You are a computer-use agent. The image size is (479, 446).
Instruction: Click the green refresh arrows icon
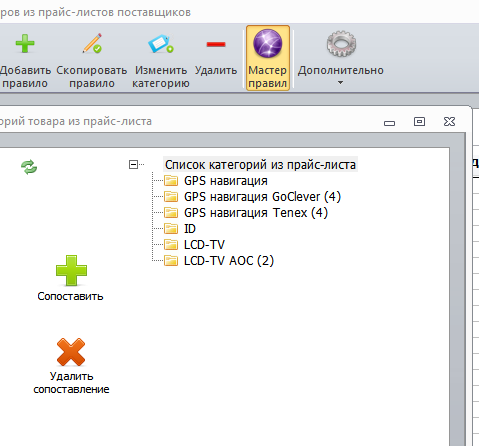point(29,167)
